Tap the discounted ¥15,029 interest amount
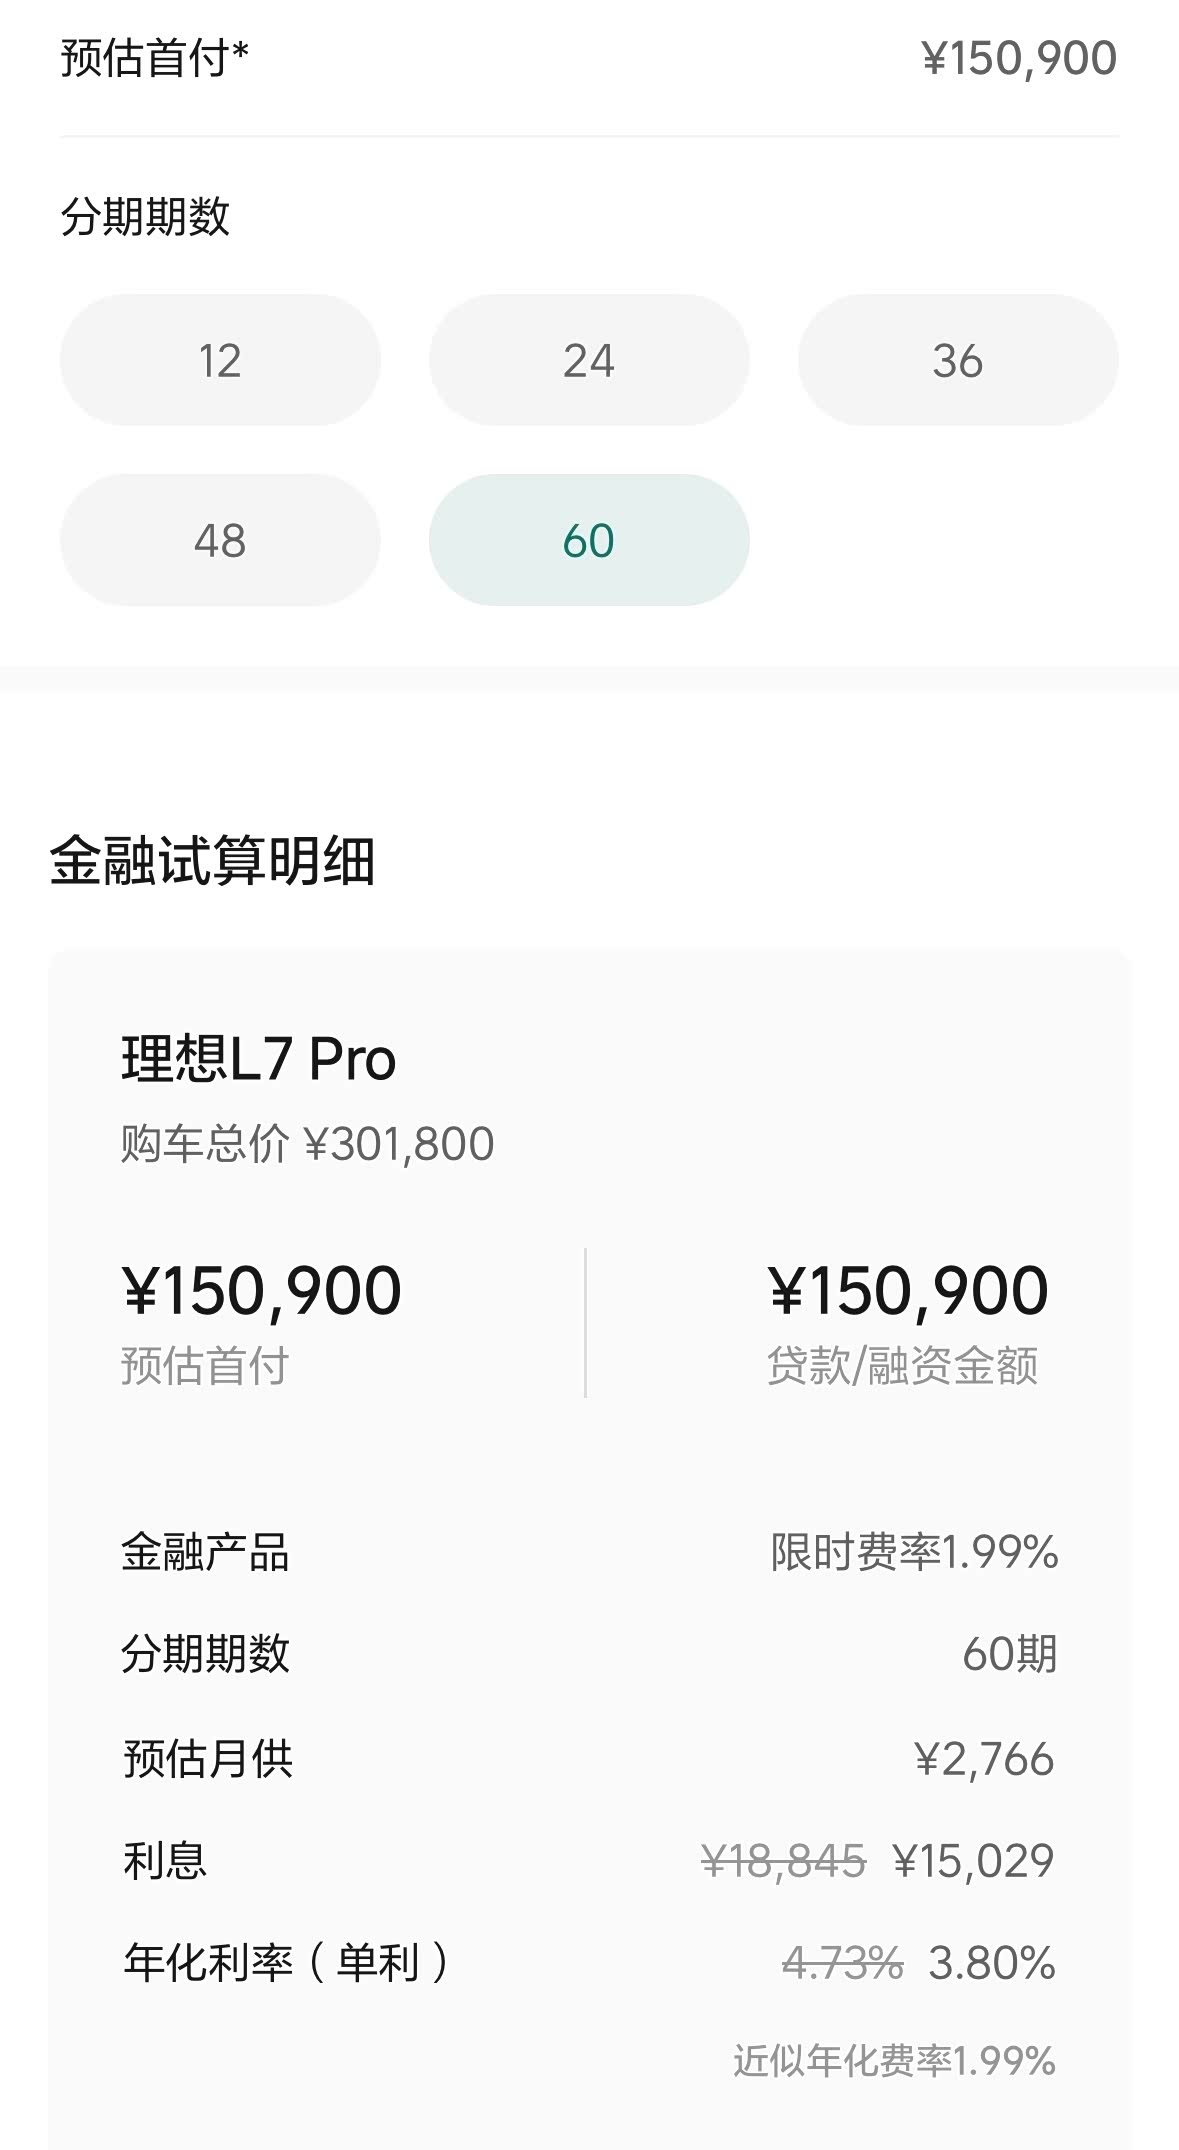Viewport: 1179px width, 2150px height. 974,1861
